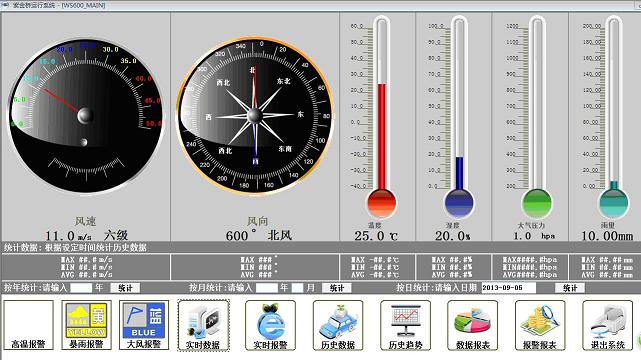The height and width of the screenshot is (360, 641).
Task: Open 实时报警 real-time alarm page
Action: [270, 325]
